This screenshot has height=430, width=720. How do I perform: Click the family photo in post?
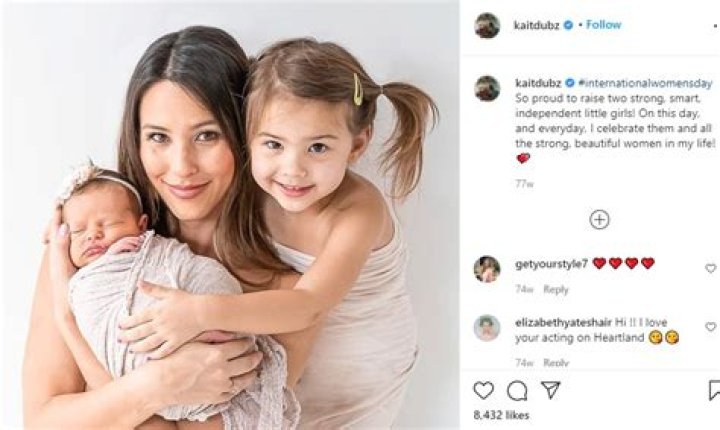point(230,215)
